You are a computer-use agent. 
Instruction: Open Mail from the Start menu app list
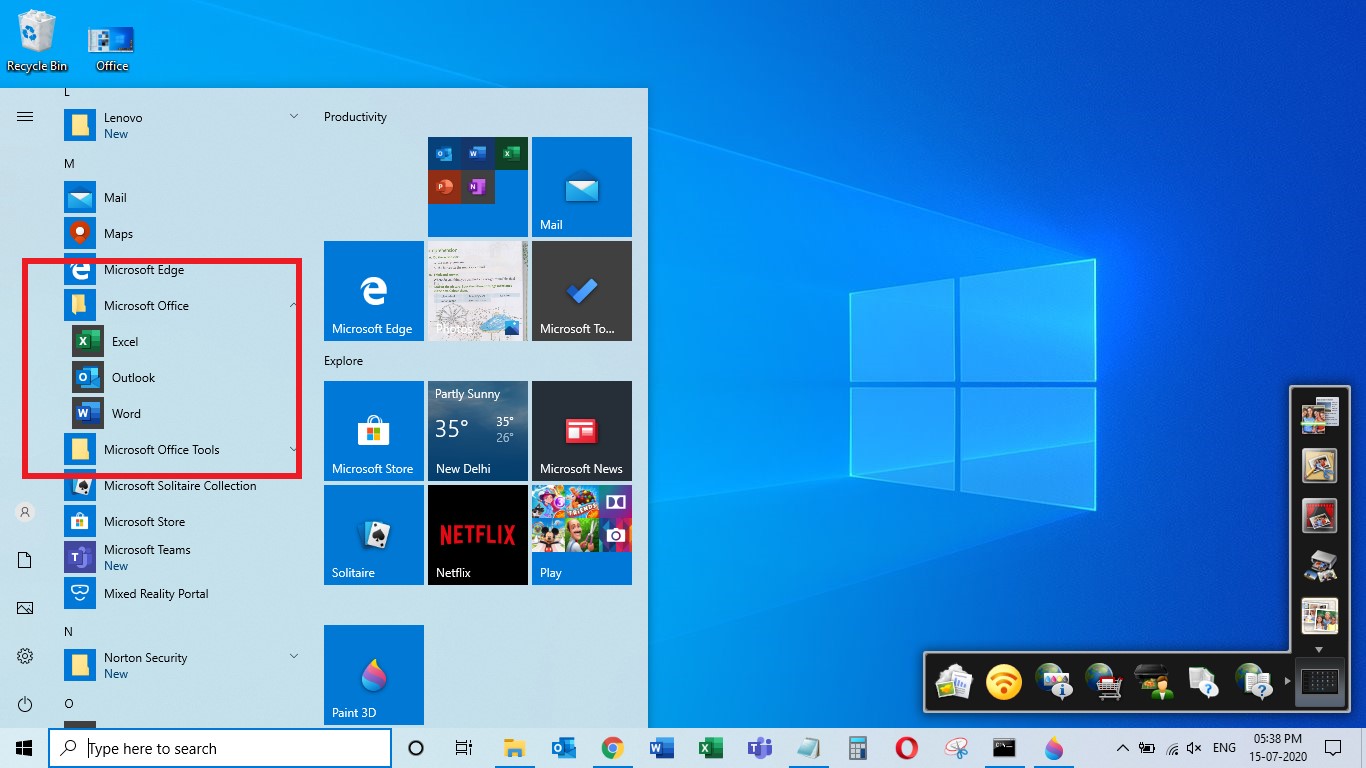pyautogui.click(x=182, y=198)
